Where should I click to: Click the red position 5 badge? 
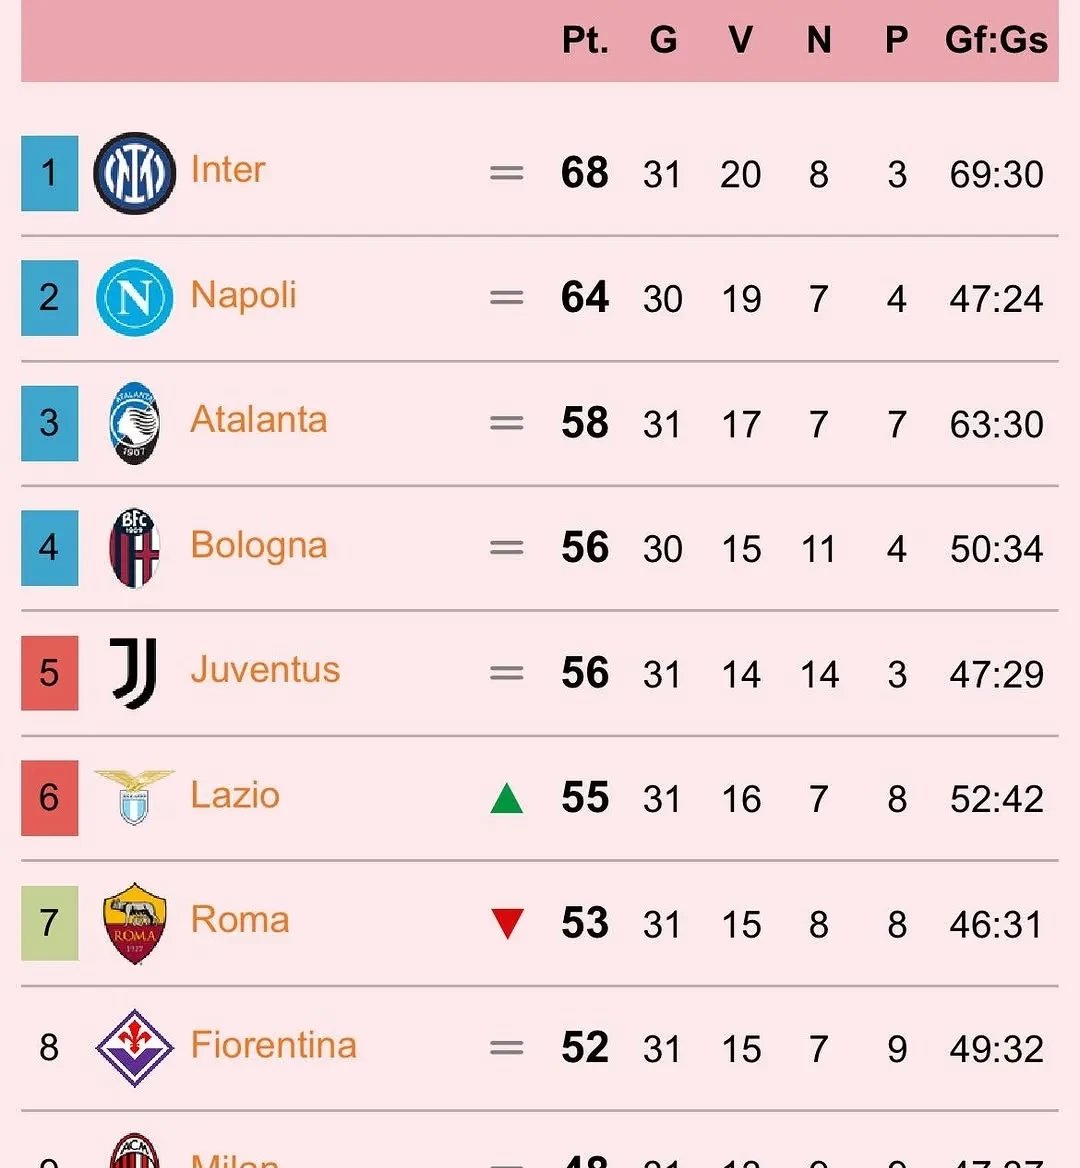tap(49, 673)
